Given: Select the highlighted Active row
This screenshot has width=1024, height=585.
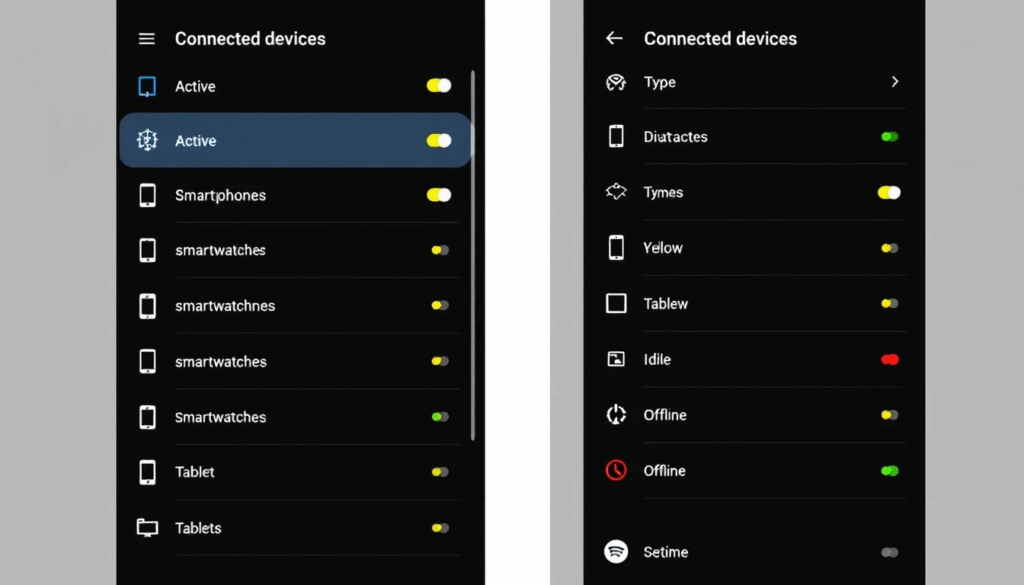Looking at the screenshot, I should coord(295,140).
